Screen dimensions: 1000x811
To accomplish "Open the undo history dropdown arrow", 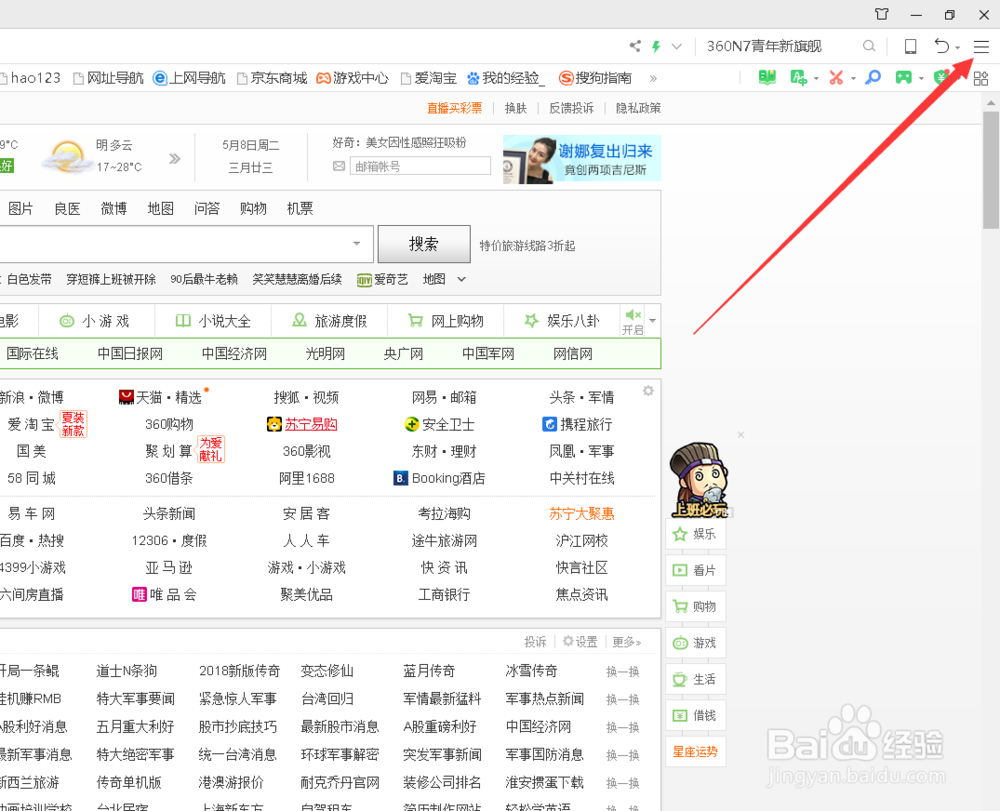I will [957, 48].
